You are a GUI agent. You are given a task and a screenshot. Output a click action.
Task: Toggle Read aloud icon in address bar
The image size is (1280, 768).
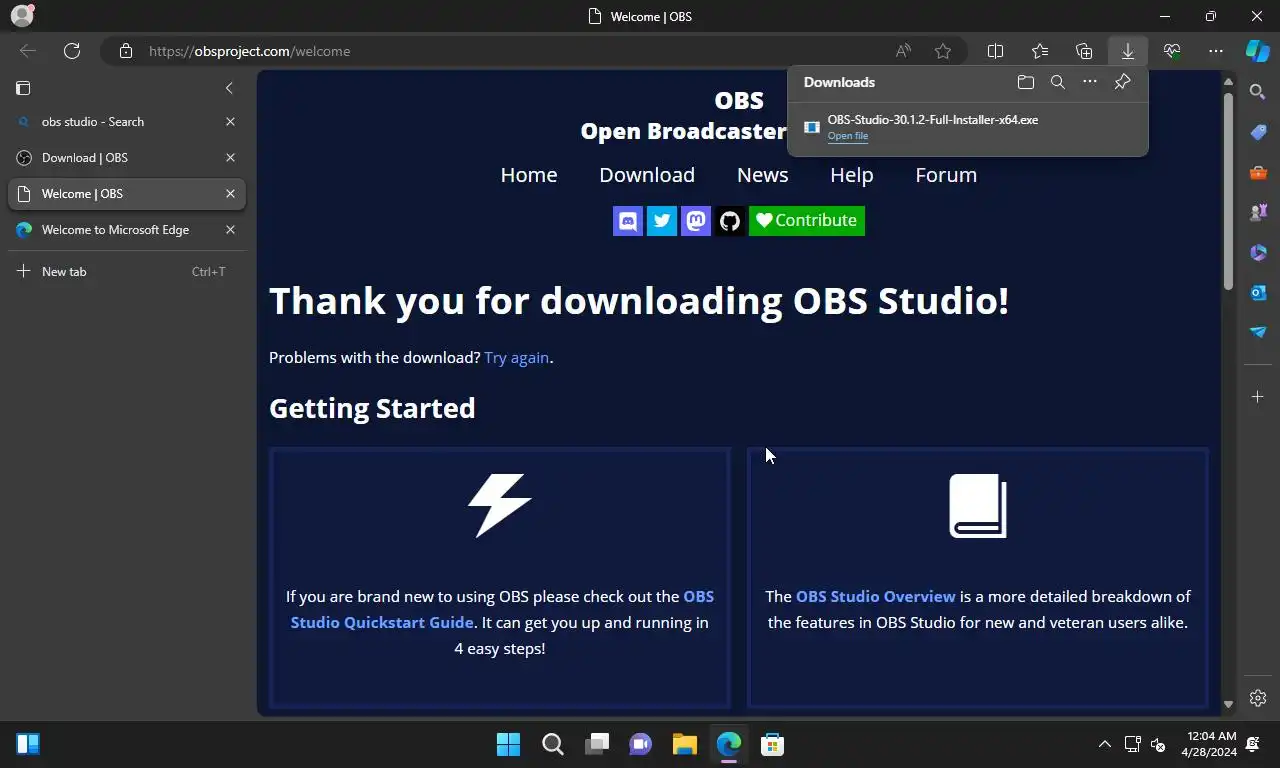click(x=903, y=51)
